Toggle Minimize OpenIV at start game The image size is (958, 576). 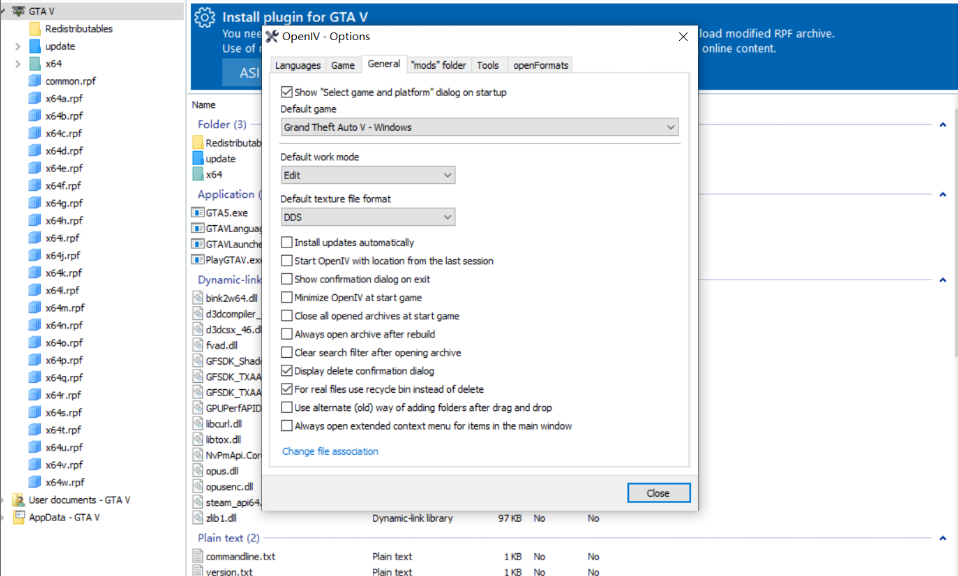click(287, 297)
